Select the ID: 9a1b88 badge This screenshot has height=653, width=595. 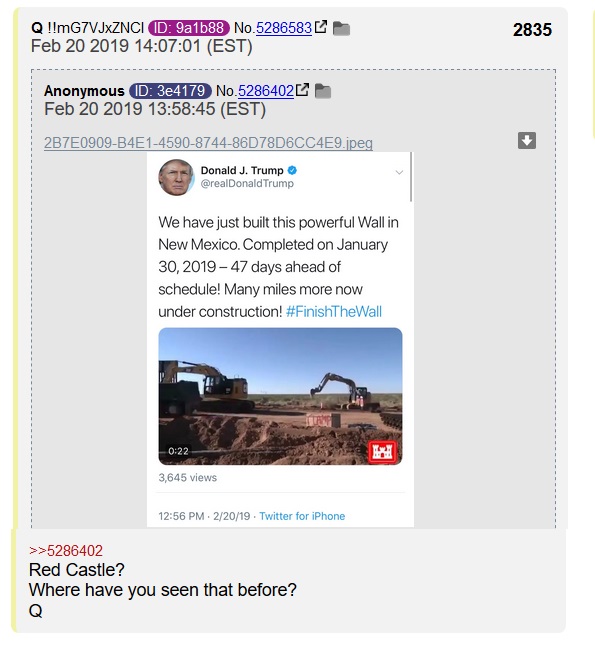click(189, 28)
